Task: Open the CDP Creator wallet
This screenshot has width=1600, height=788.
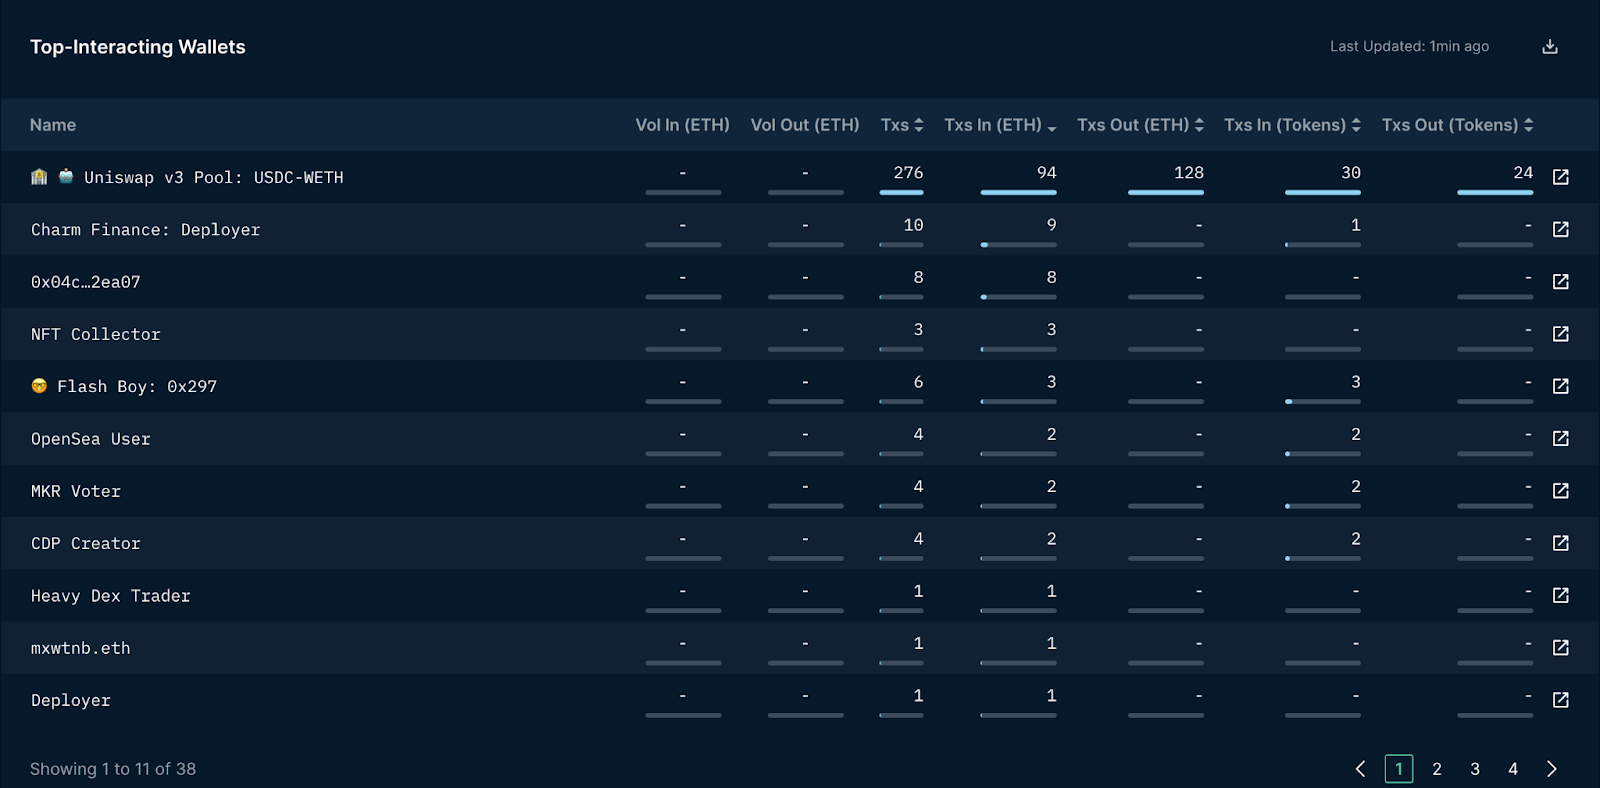Action: 86,543
